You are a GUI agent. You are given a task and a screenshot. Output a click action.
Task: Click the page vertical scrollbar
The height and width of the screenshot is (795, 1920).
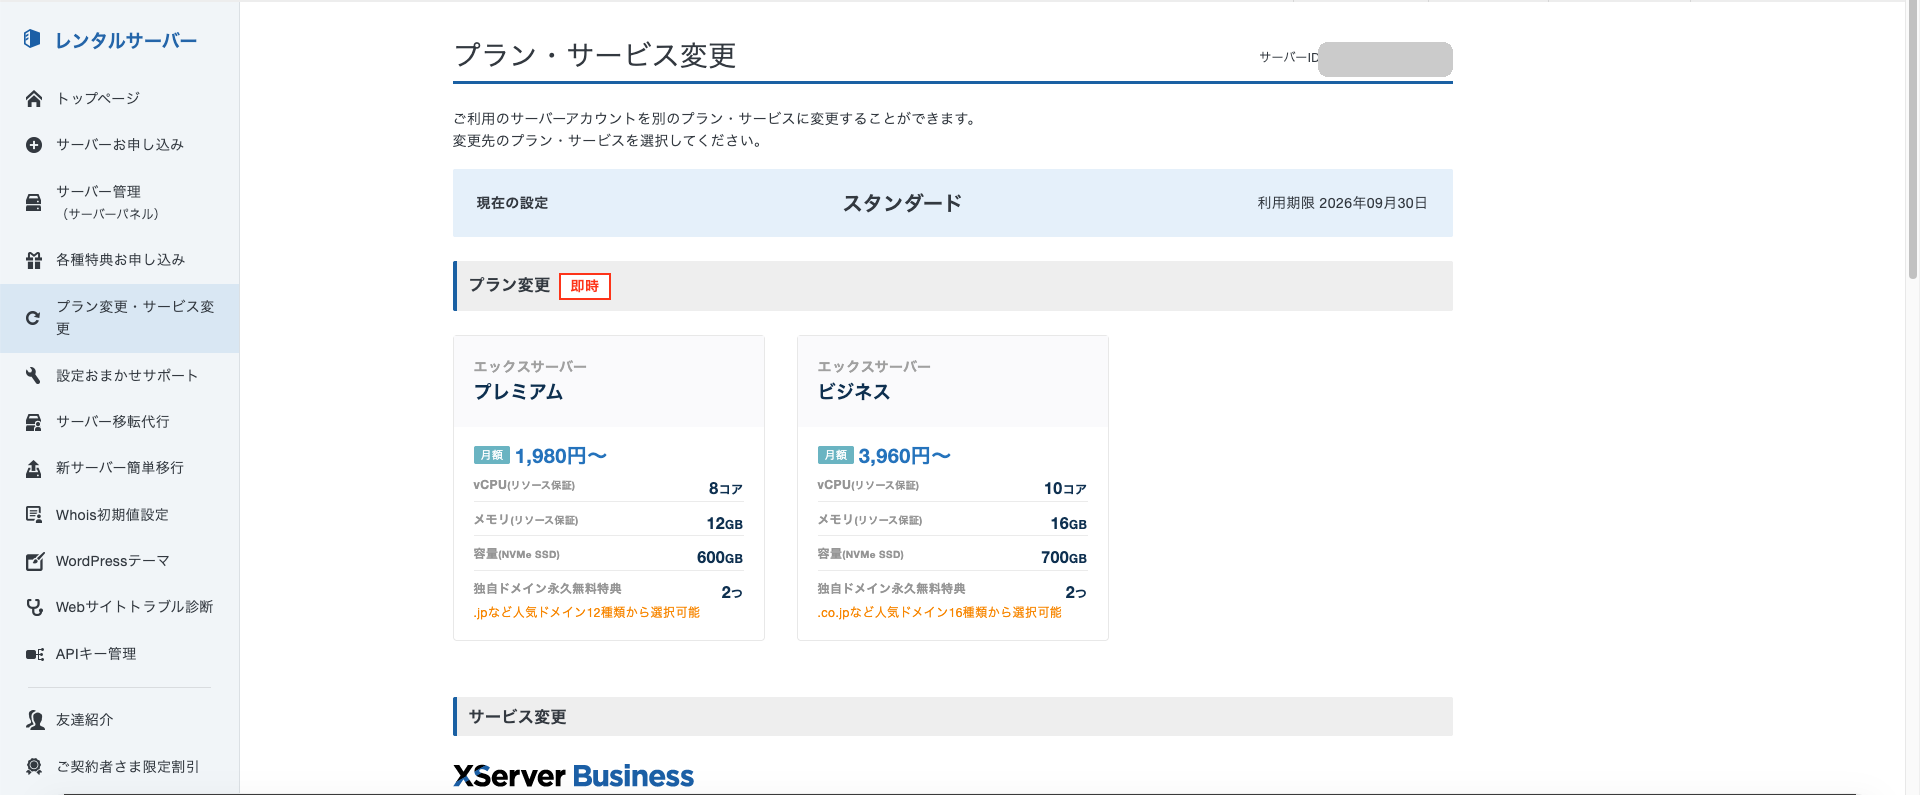click(1912, 140)
